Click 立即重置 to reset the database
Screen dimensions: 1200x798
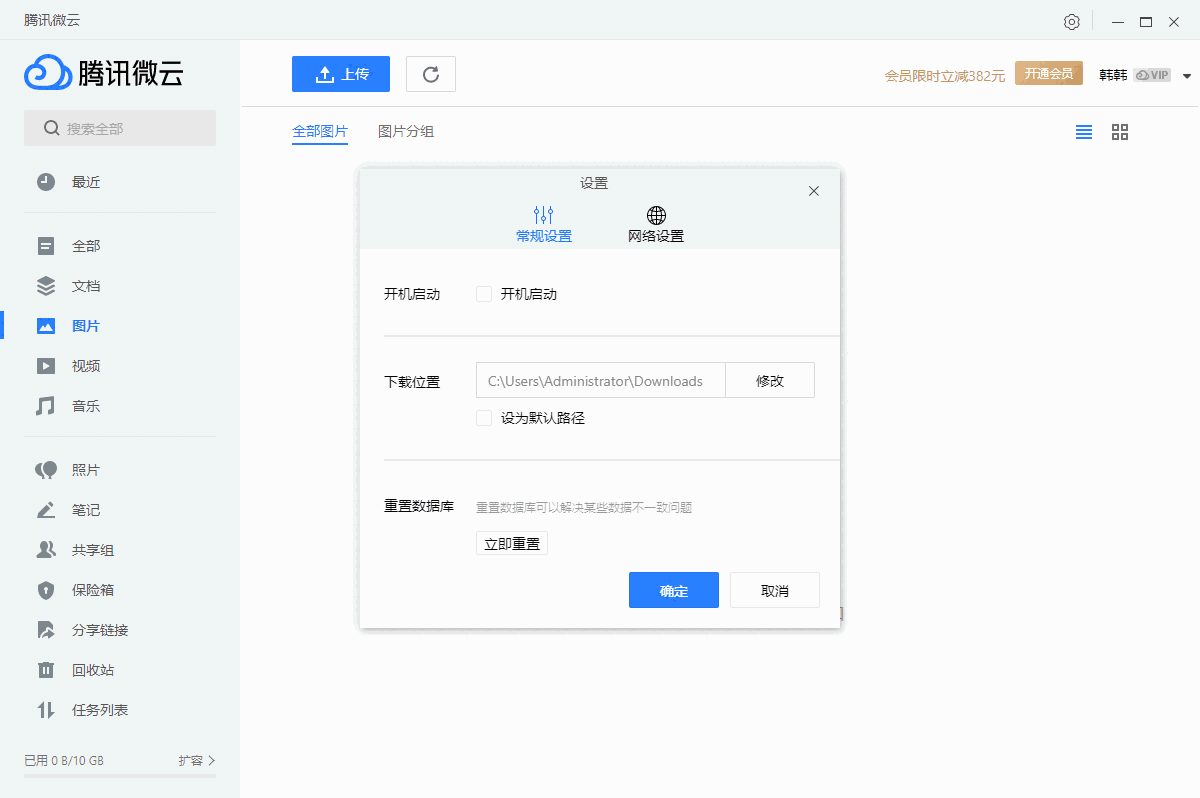click(511, 543)
